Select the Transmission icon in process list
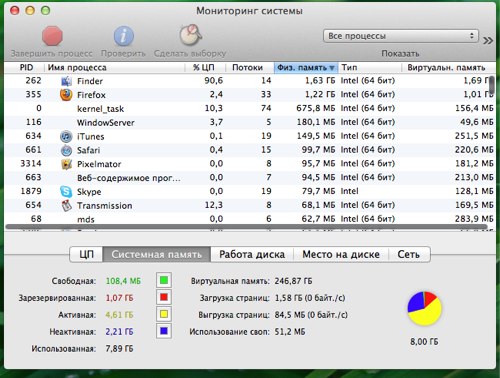Viewport: 500px width, 378px height. 67,206
